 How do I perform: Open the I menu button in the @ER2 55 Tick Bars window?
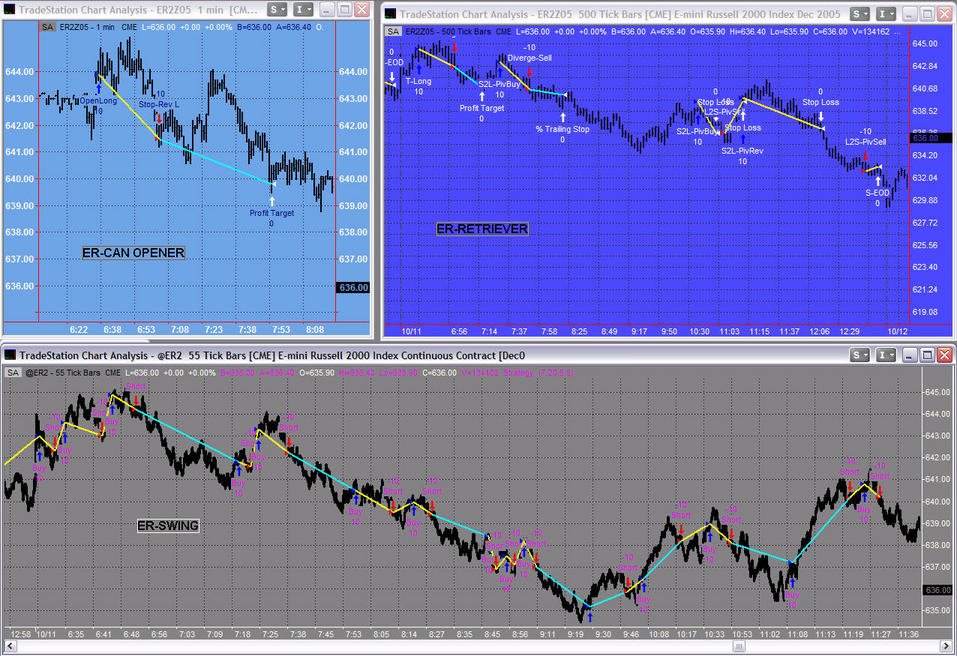[885, 355]
